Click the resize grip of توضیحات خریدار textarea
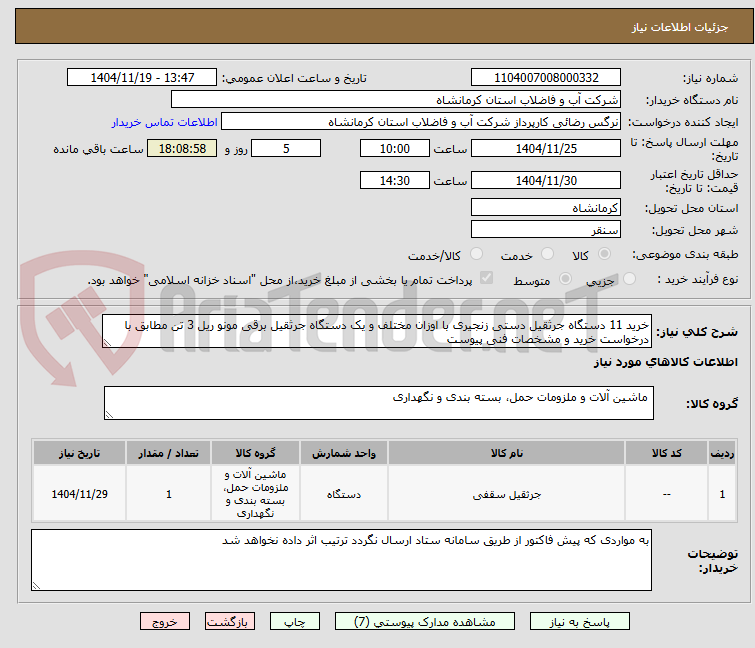Viewport: 755px width, 648px height. point(36,585)
